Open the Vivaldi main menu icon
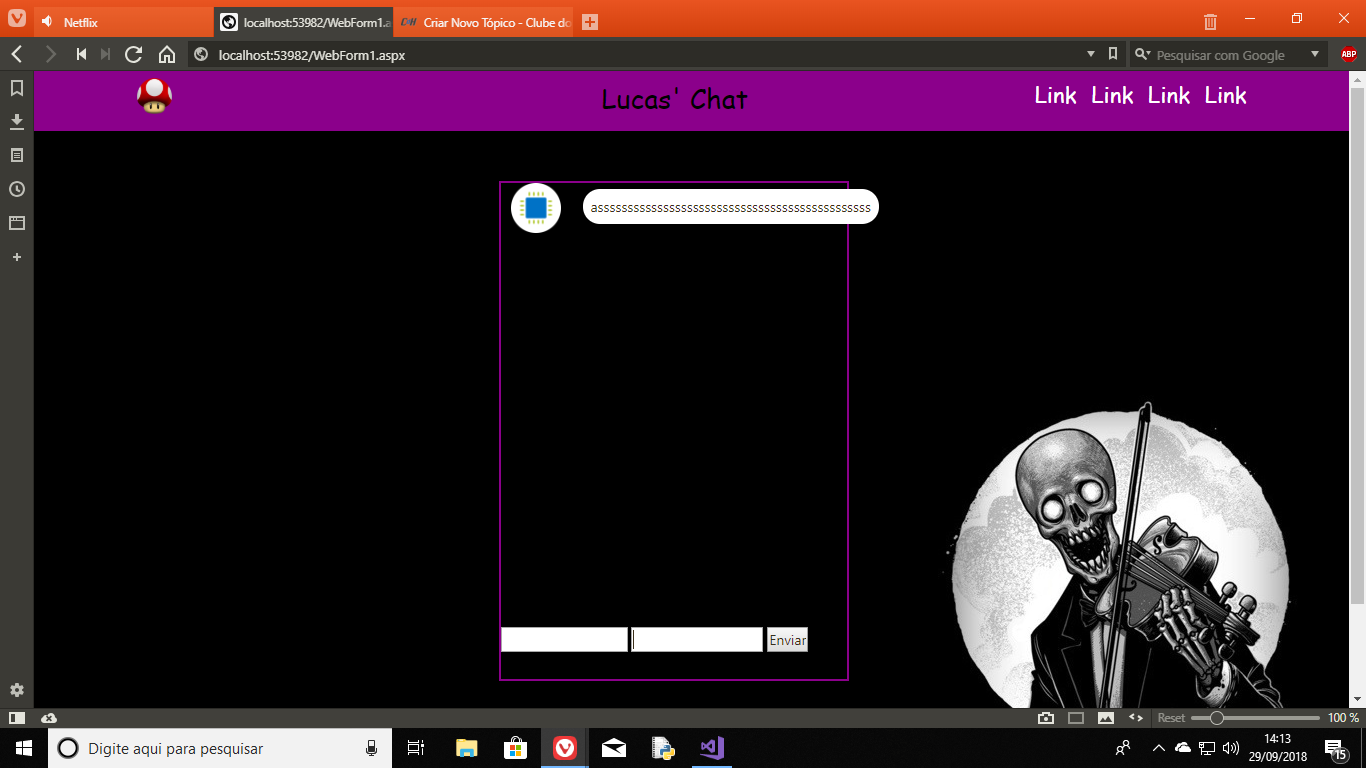 16,20
